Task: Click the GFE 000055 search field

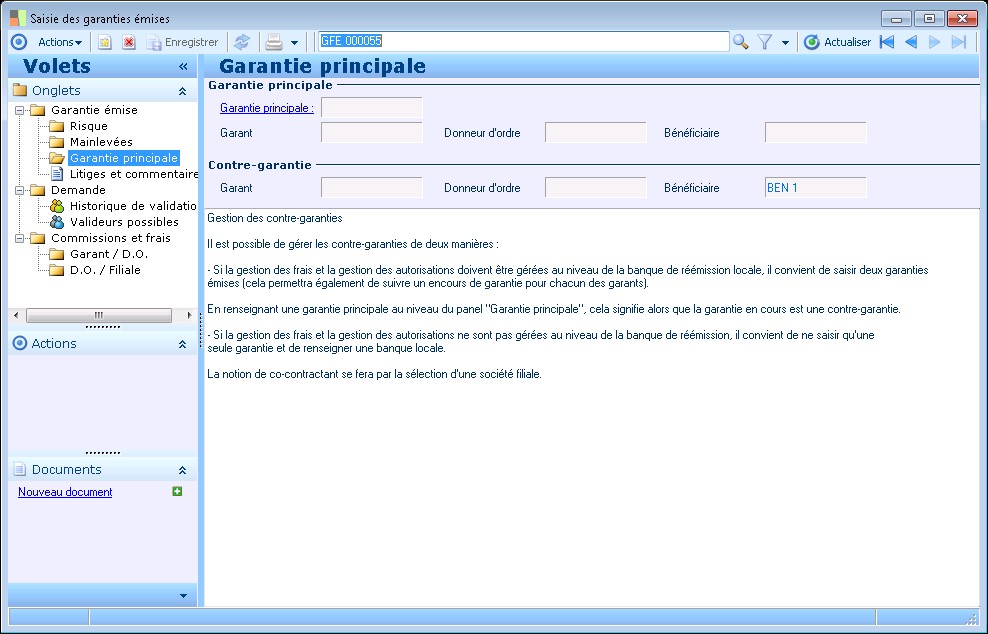Action: (x=523, y=42)
